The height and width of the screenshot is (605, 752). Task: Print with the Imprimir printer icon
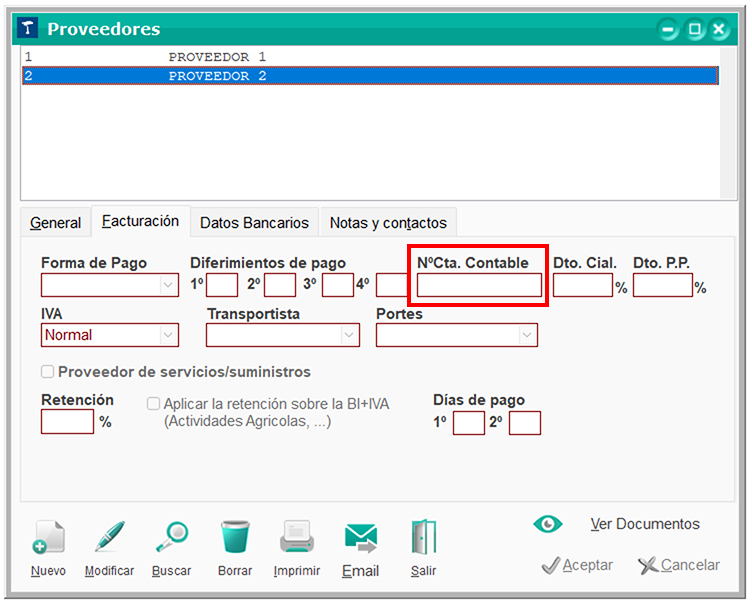click(297, 537)
